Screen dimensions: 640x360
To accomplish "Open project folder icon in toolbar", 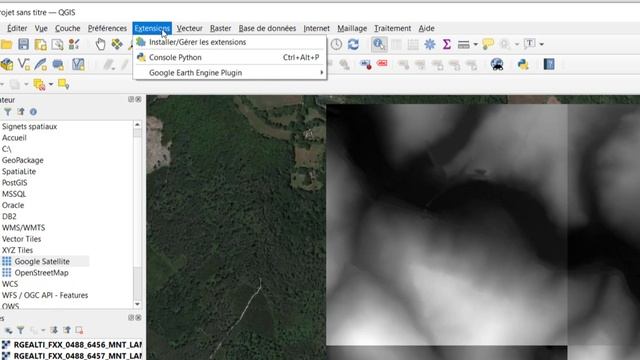I will tap(6, 44).
